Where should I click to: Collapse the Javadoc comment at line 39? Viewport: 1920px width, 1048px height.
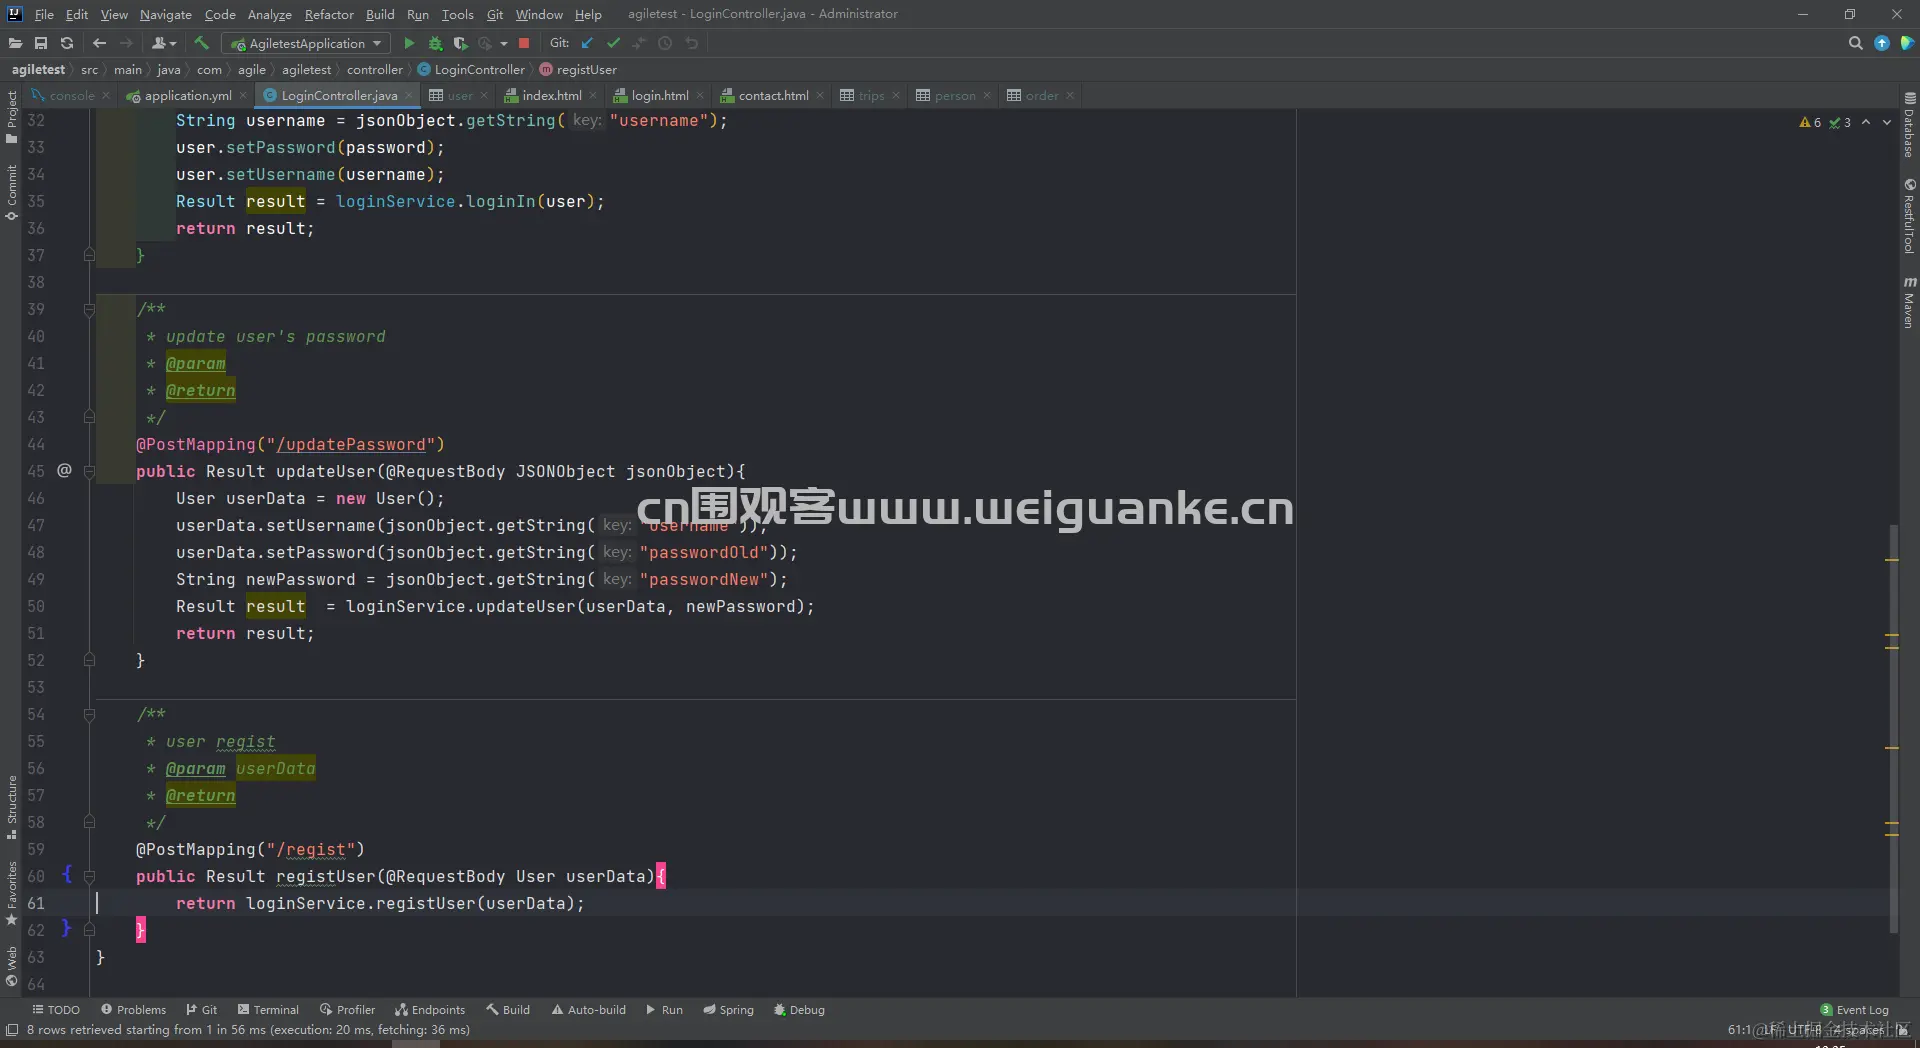(x=89, y=309)
